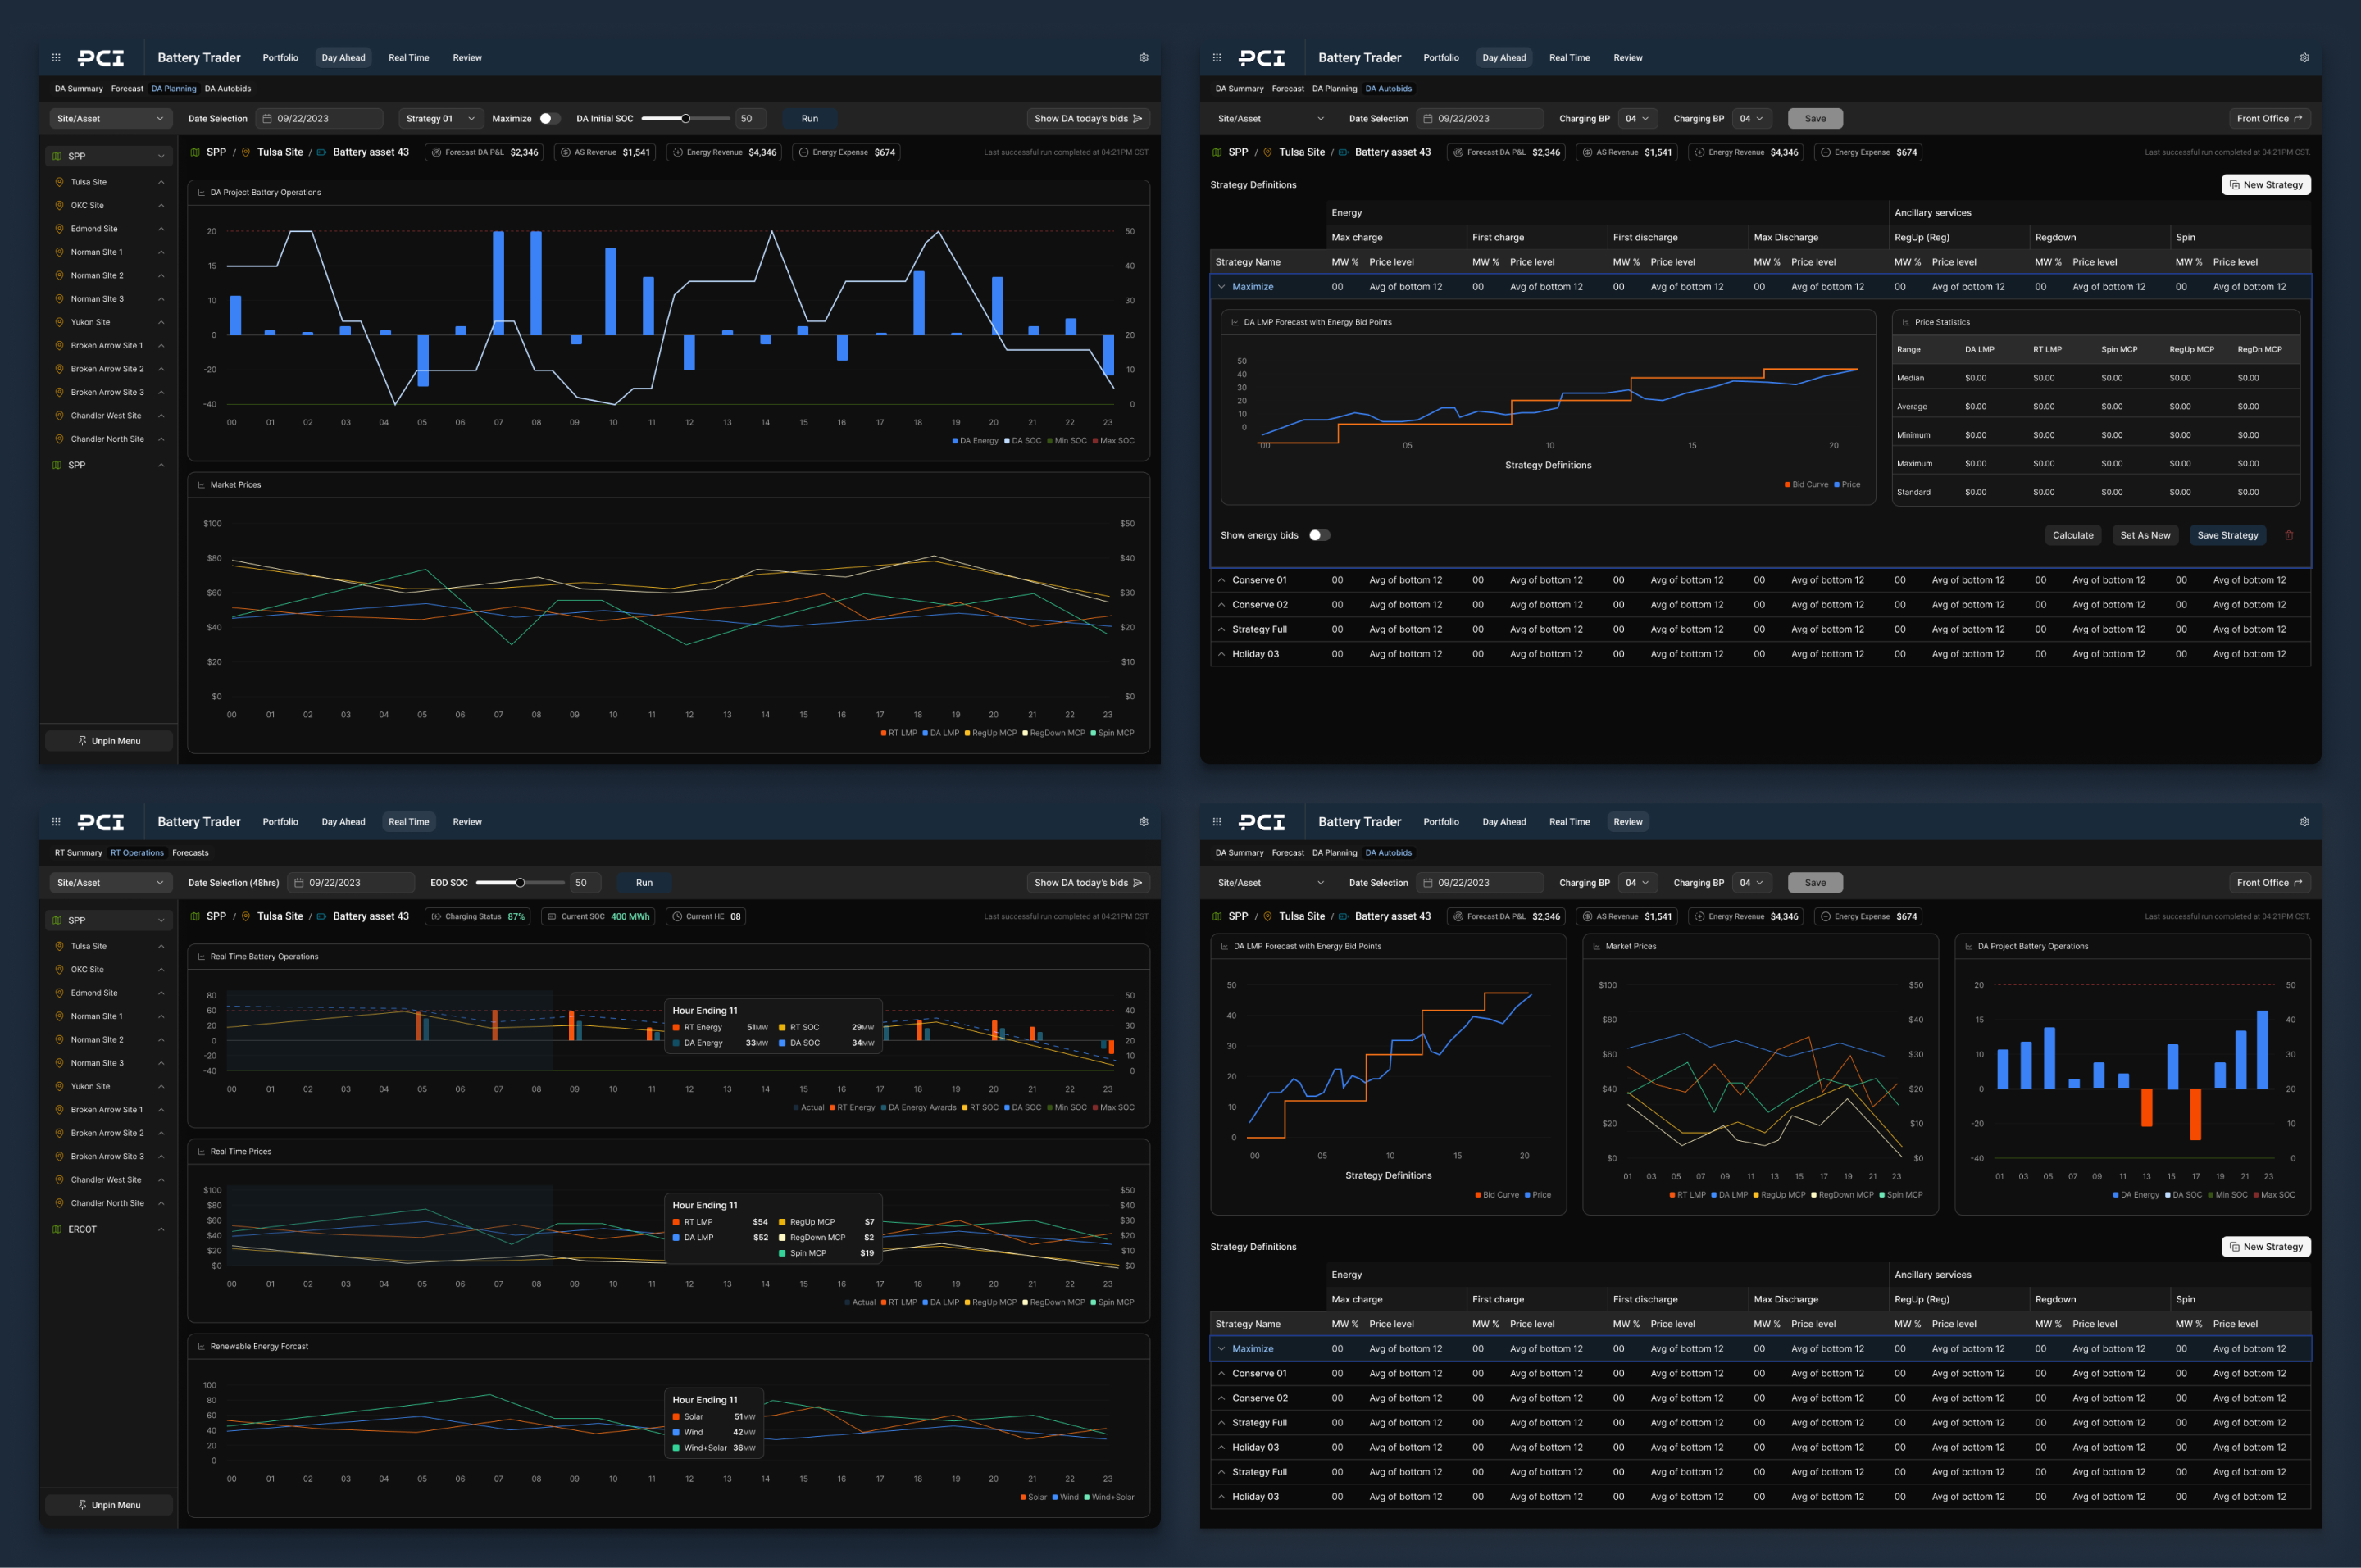Screen dimensions: 2361x1568
Task: Switch to Portfolio tab in DA Planning window
Action: [x=280, y=58]
